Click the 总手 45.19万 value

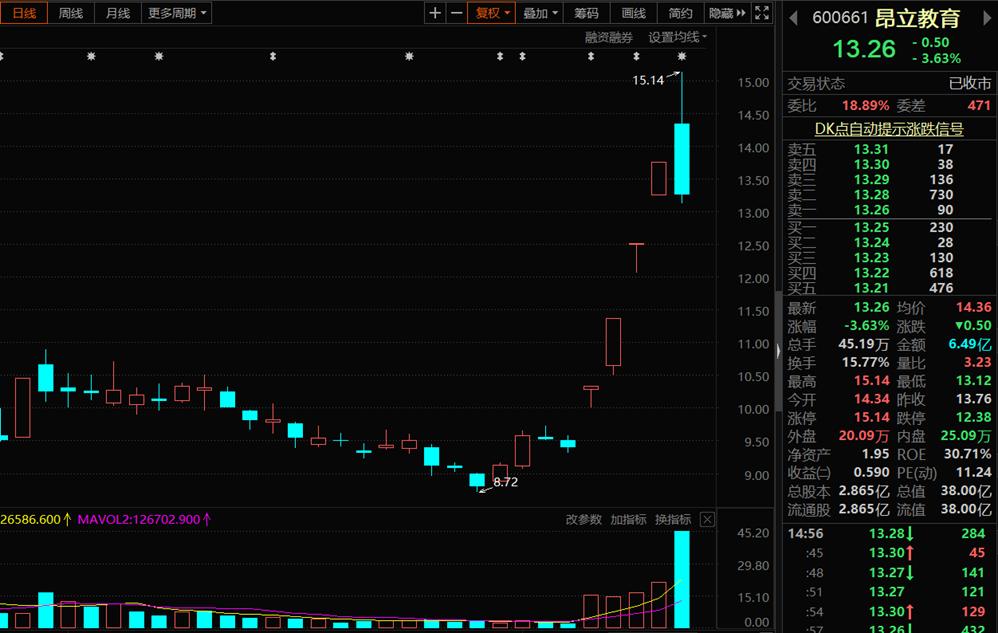pyautogui.click(x=864, y=344)
